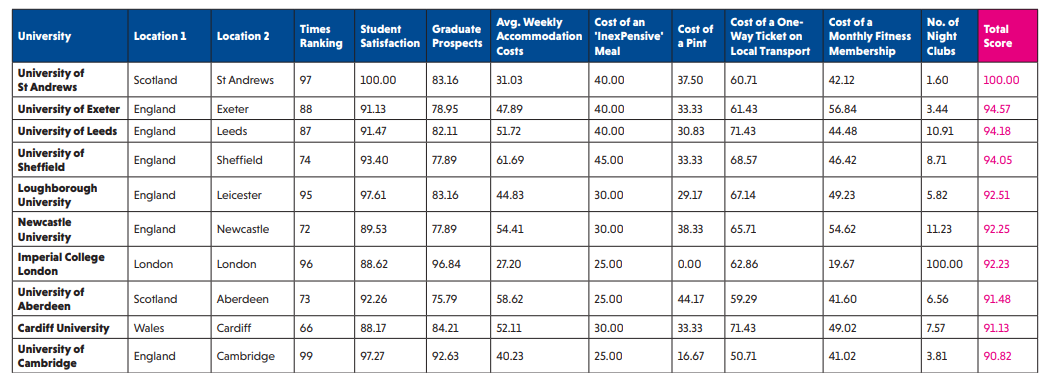The image size is (1057, 373).
Task: Click the Imperial College London cell
Action: coord(70,264)
